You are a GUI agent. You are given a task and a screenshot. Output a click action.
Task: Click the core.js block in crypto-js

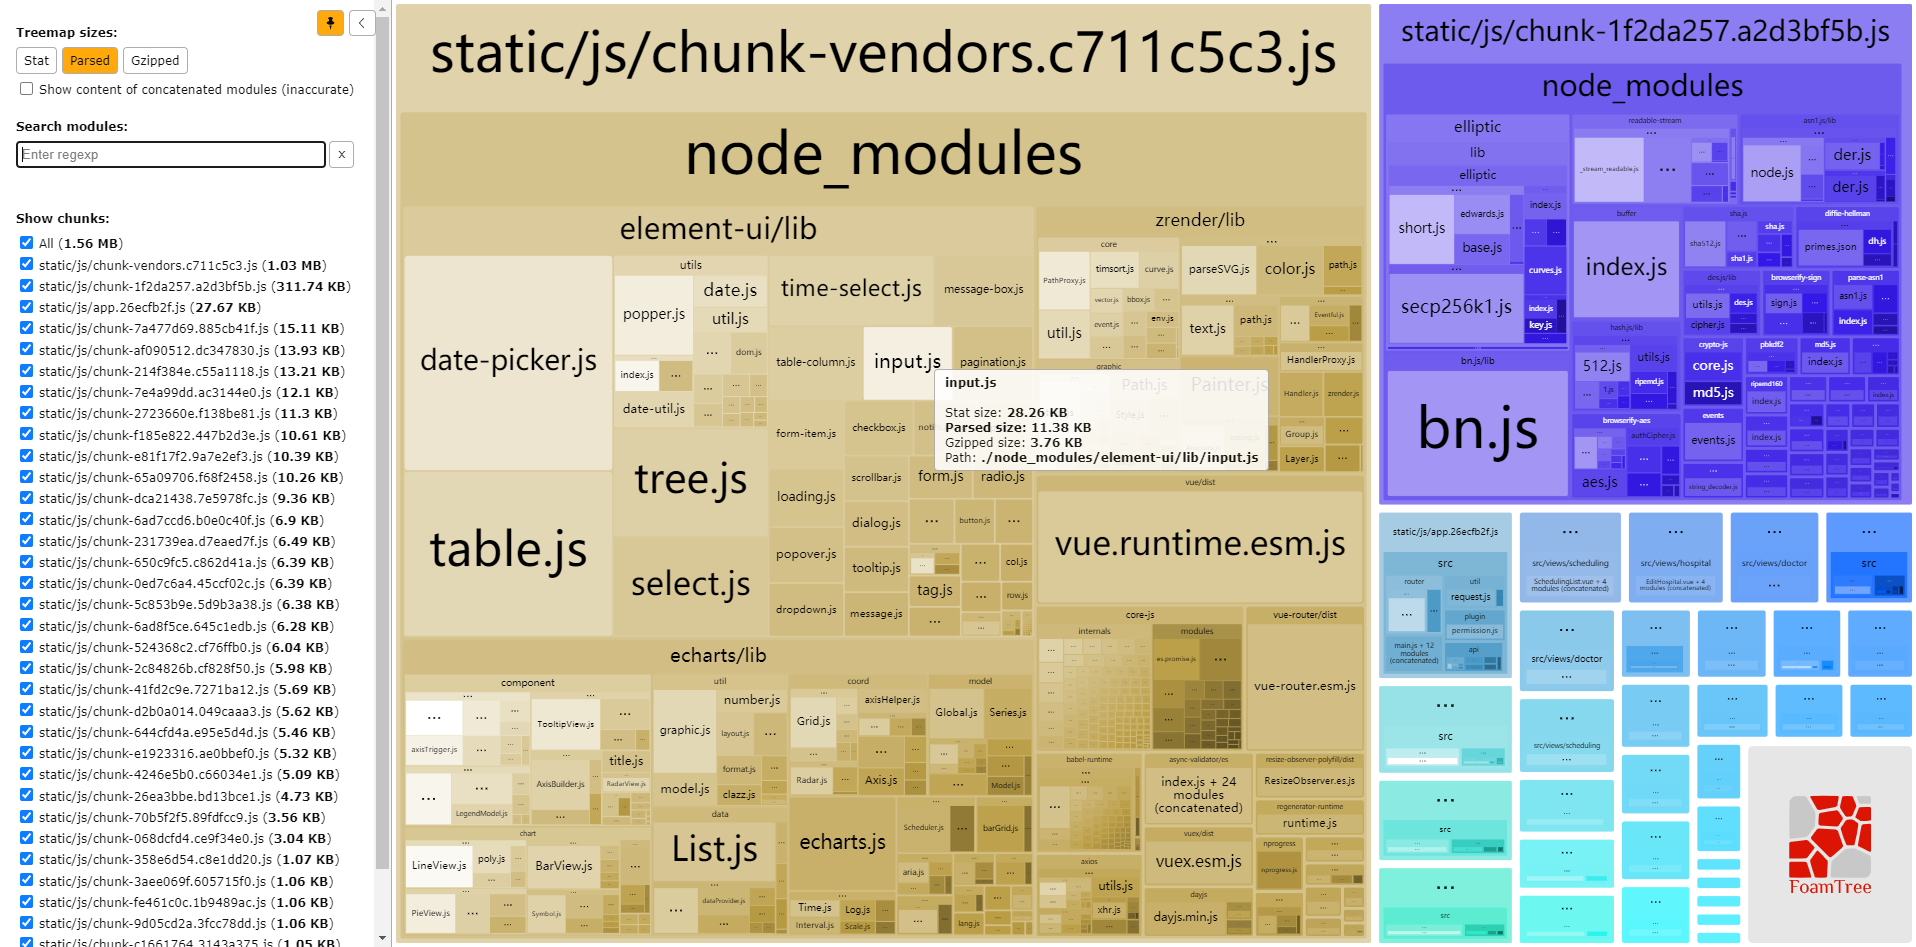tap(1713, 366)
